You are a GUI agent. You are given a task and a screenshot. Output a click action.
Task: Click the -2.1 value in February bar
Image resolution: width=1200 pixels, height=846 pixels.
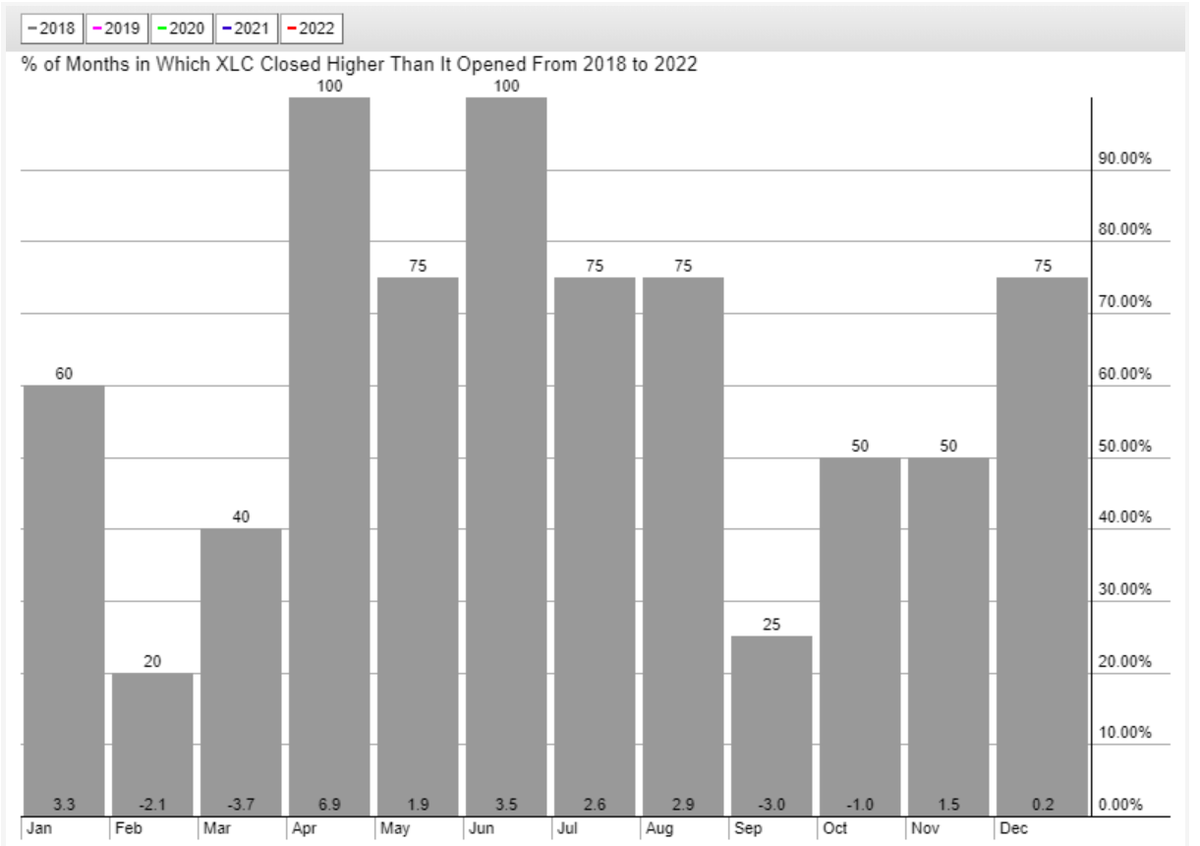tap(152, 805)
